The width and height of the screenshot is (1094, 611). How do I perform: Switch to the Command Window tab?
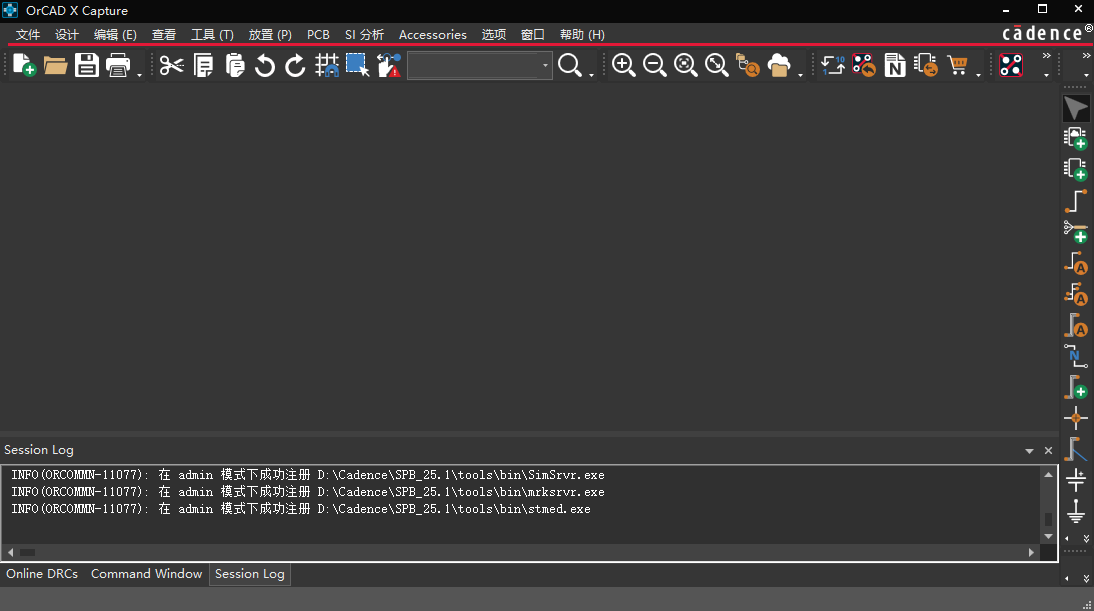[146, 574]
